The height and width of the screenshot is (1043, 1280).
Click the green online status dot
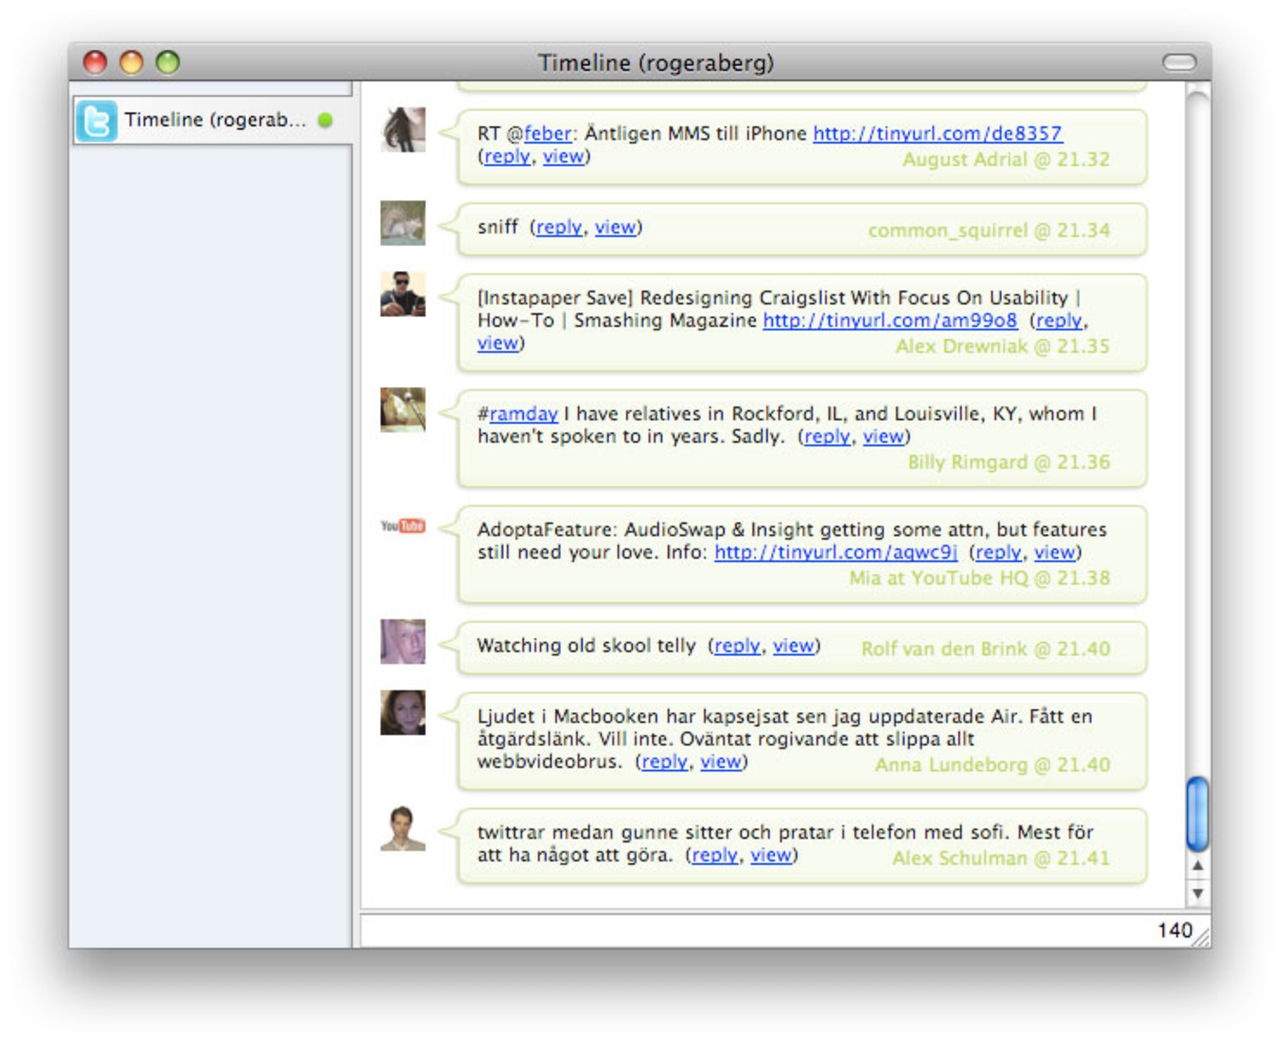[325, 120]
